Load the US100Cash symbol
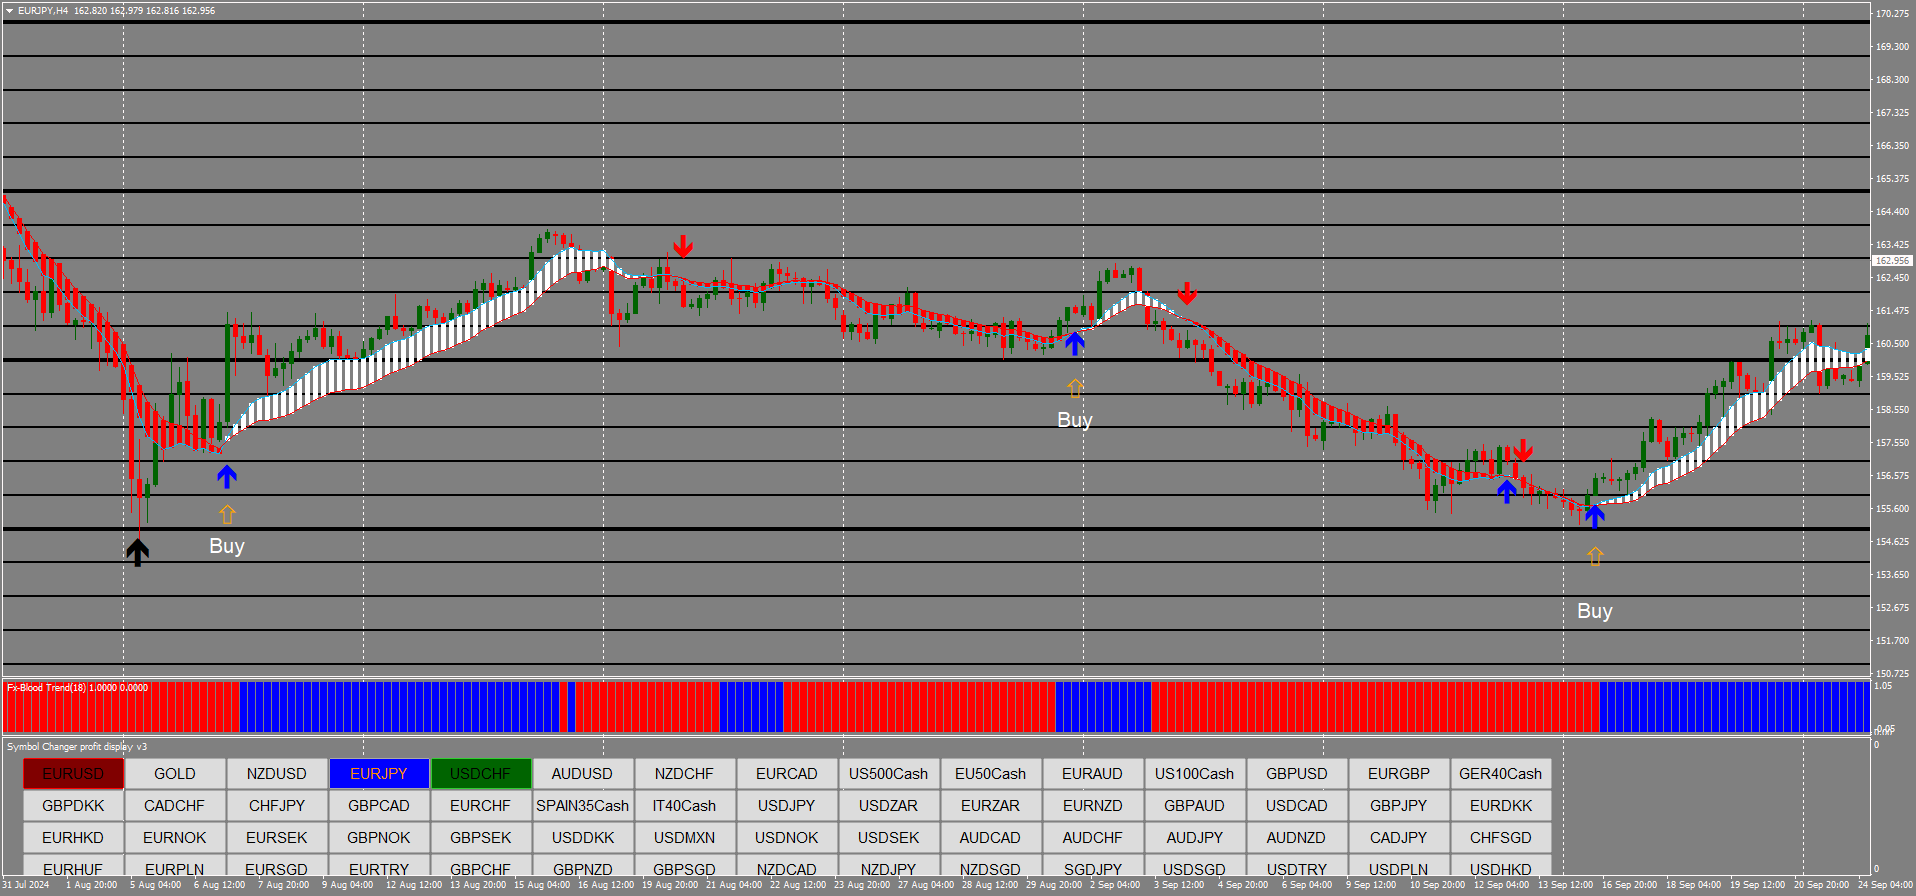This screenshot has width=1916, height=896. [1194, 774]
